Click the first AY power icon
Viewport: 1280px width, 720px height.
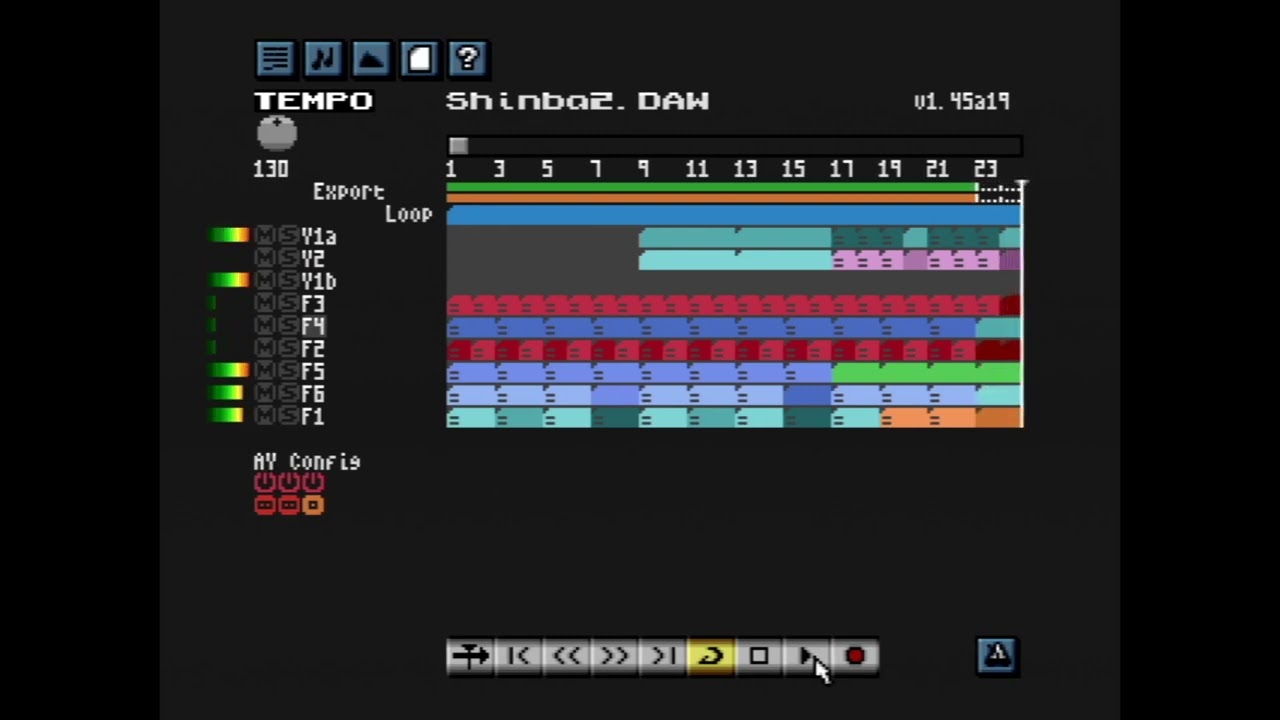coord(264,483)
